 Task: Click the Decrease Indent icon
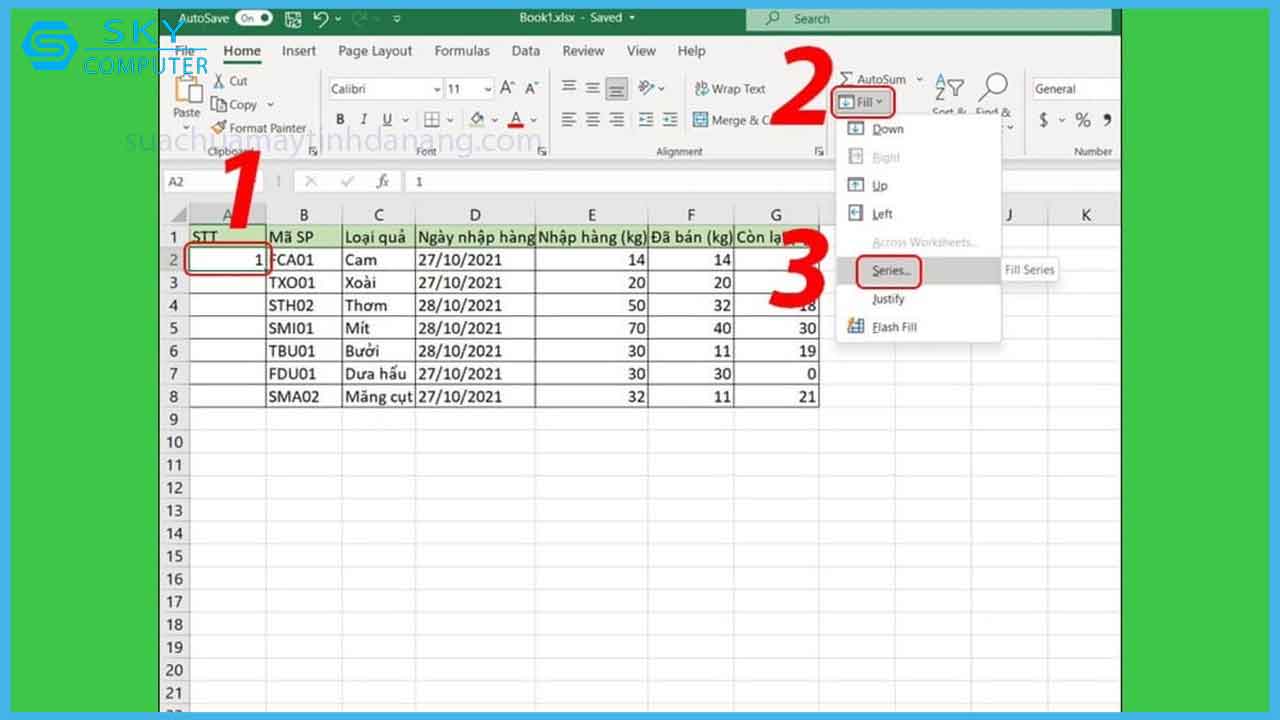(646, 120)
